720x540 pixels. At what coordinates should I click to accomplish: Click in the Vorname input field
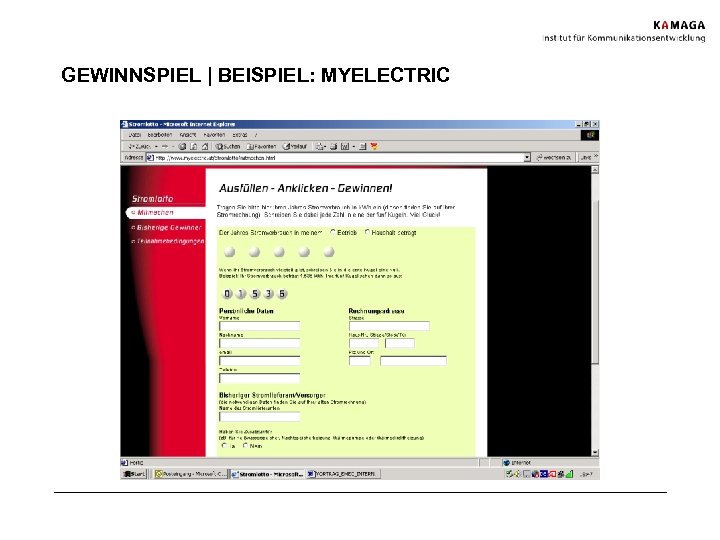click(259, 326)
